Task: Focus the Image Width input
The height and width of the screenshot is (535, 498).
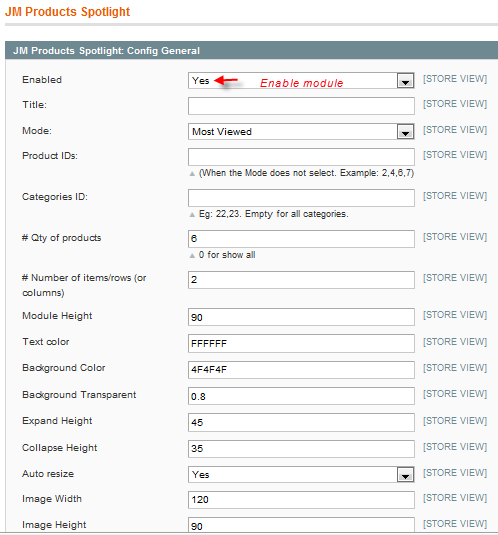Action: point(301,500)
